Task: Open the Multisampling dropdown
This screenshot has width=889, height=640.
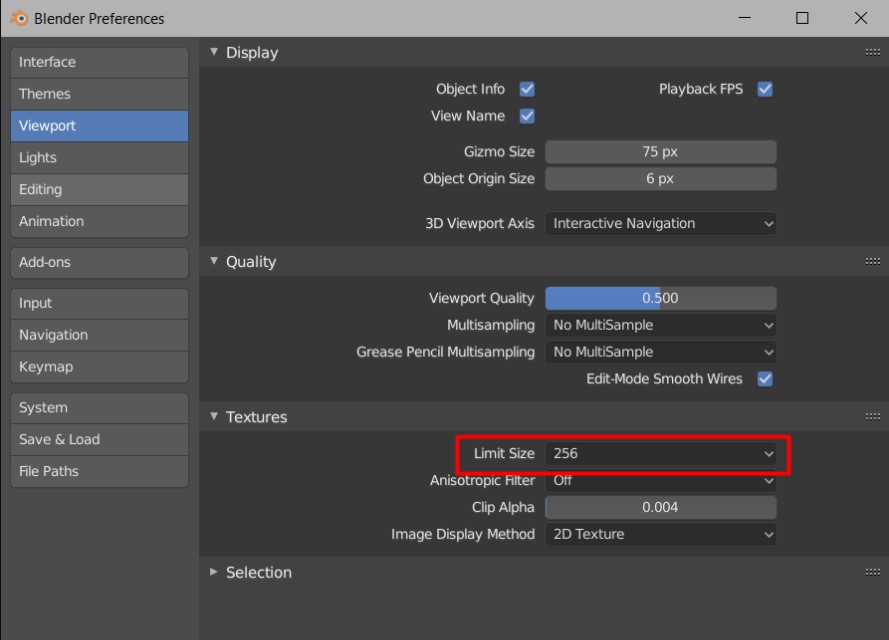Action: (660, 325)
